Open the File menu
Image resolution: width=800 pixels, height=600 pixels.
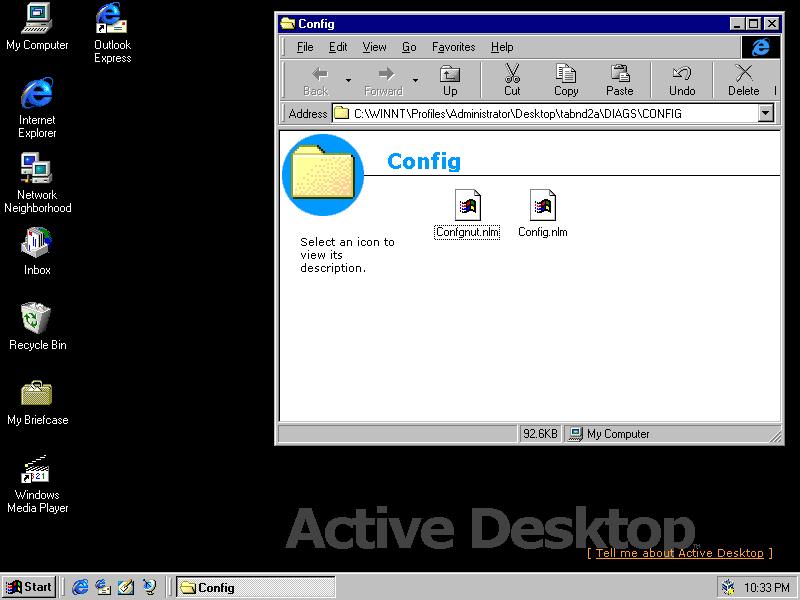(305, 47)
